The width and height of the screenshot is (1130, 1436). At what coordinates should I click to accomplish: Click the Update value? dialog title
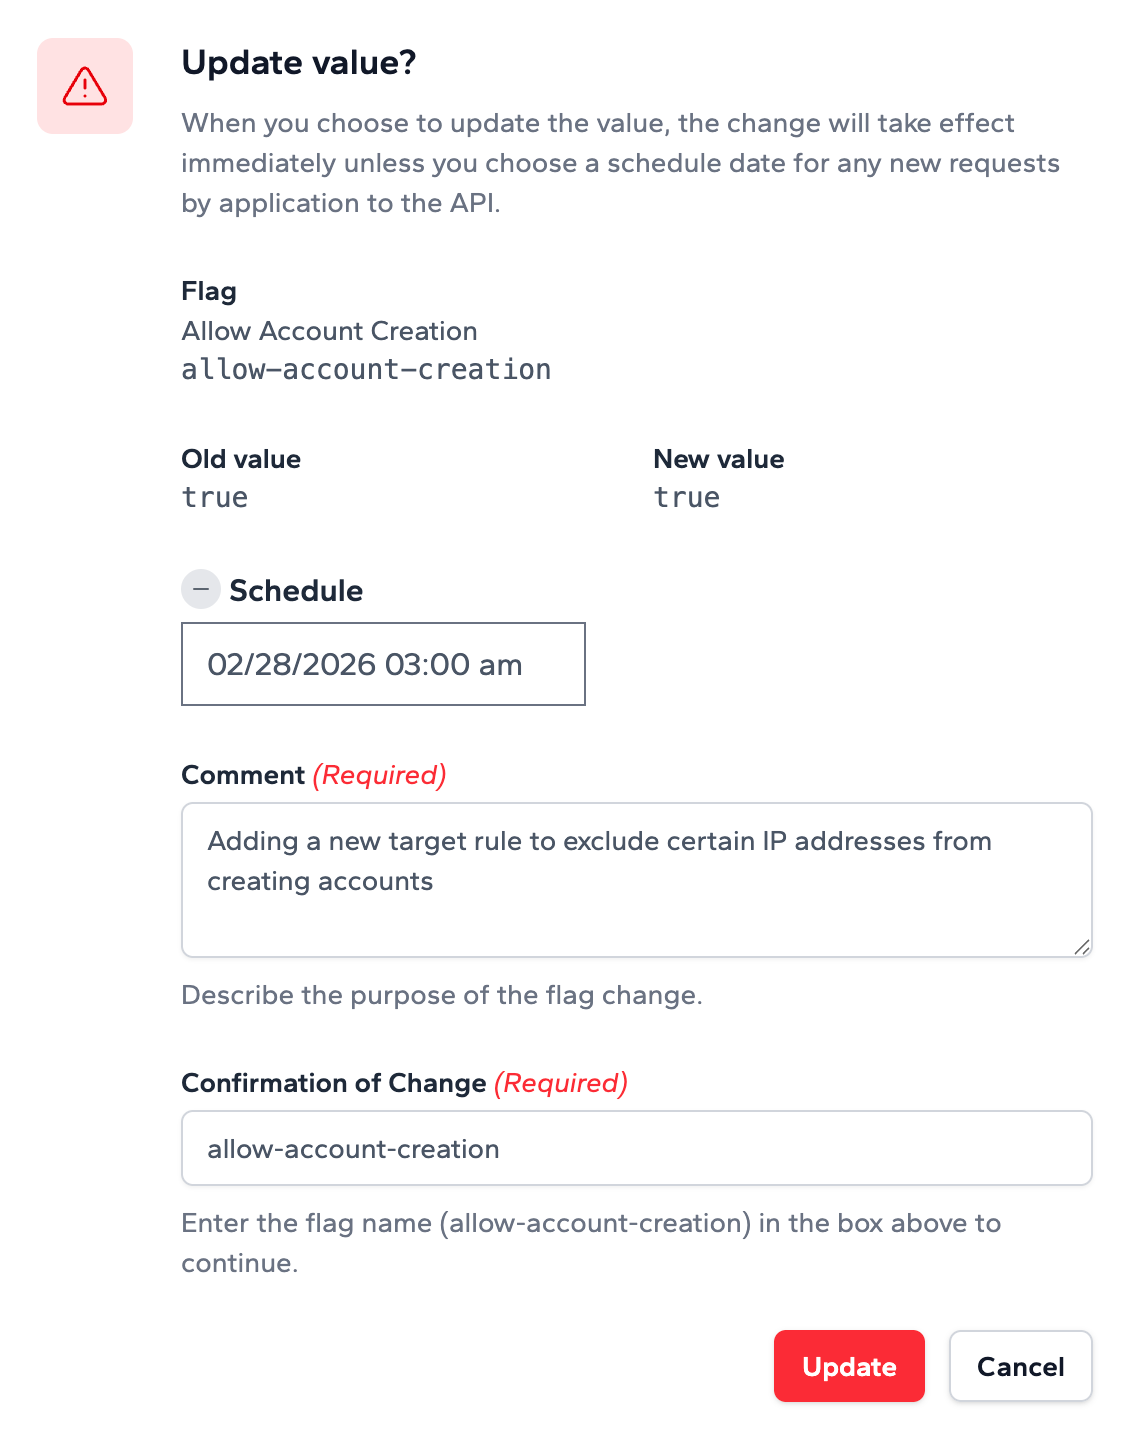(299, 62)
